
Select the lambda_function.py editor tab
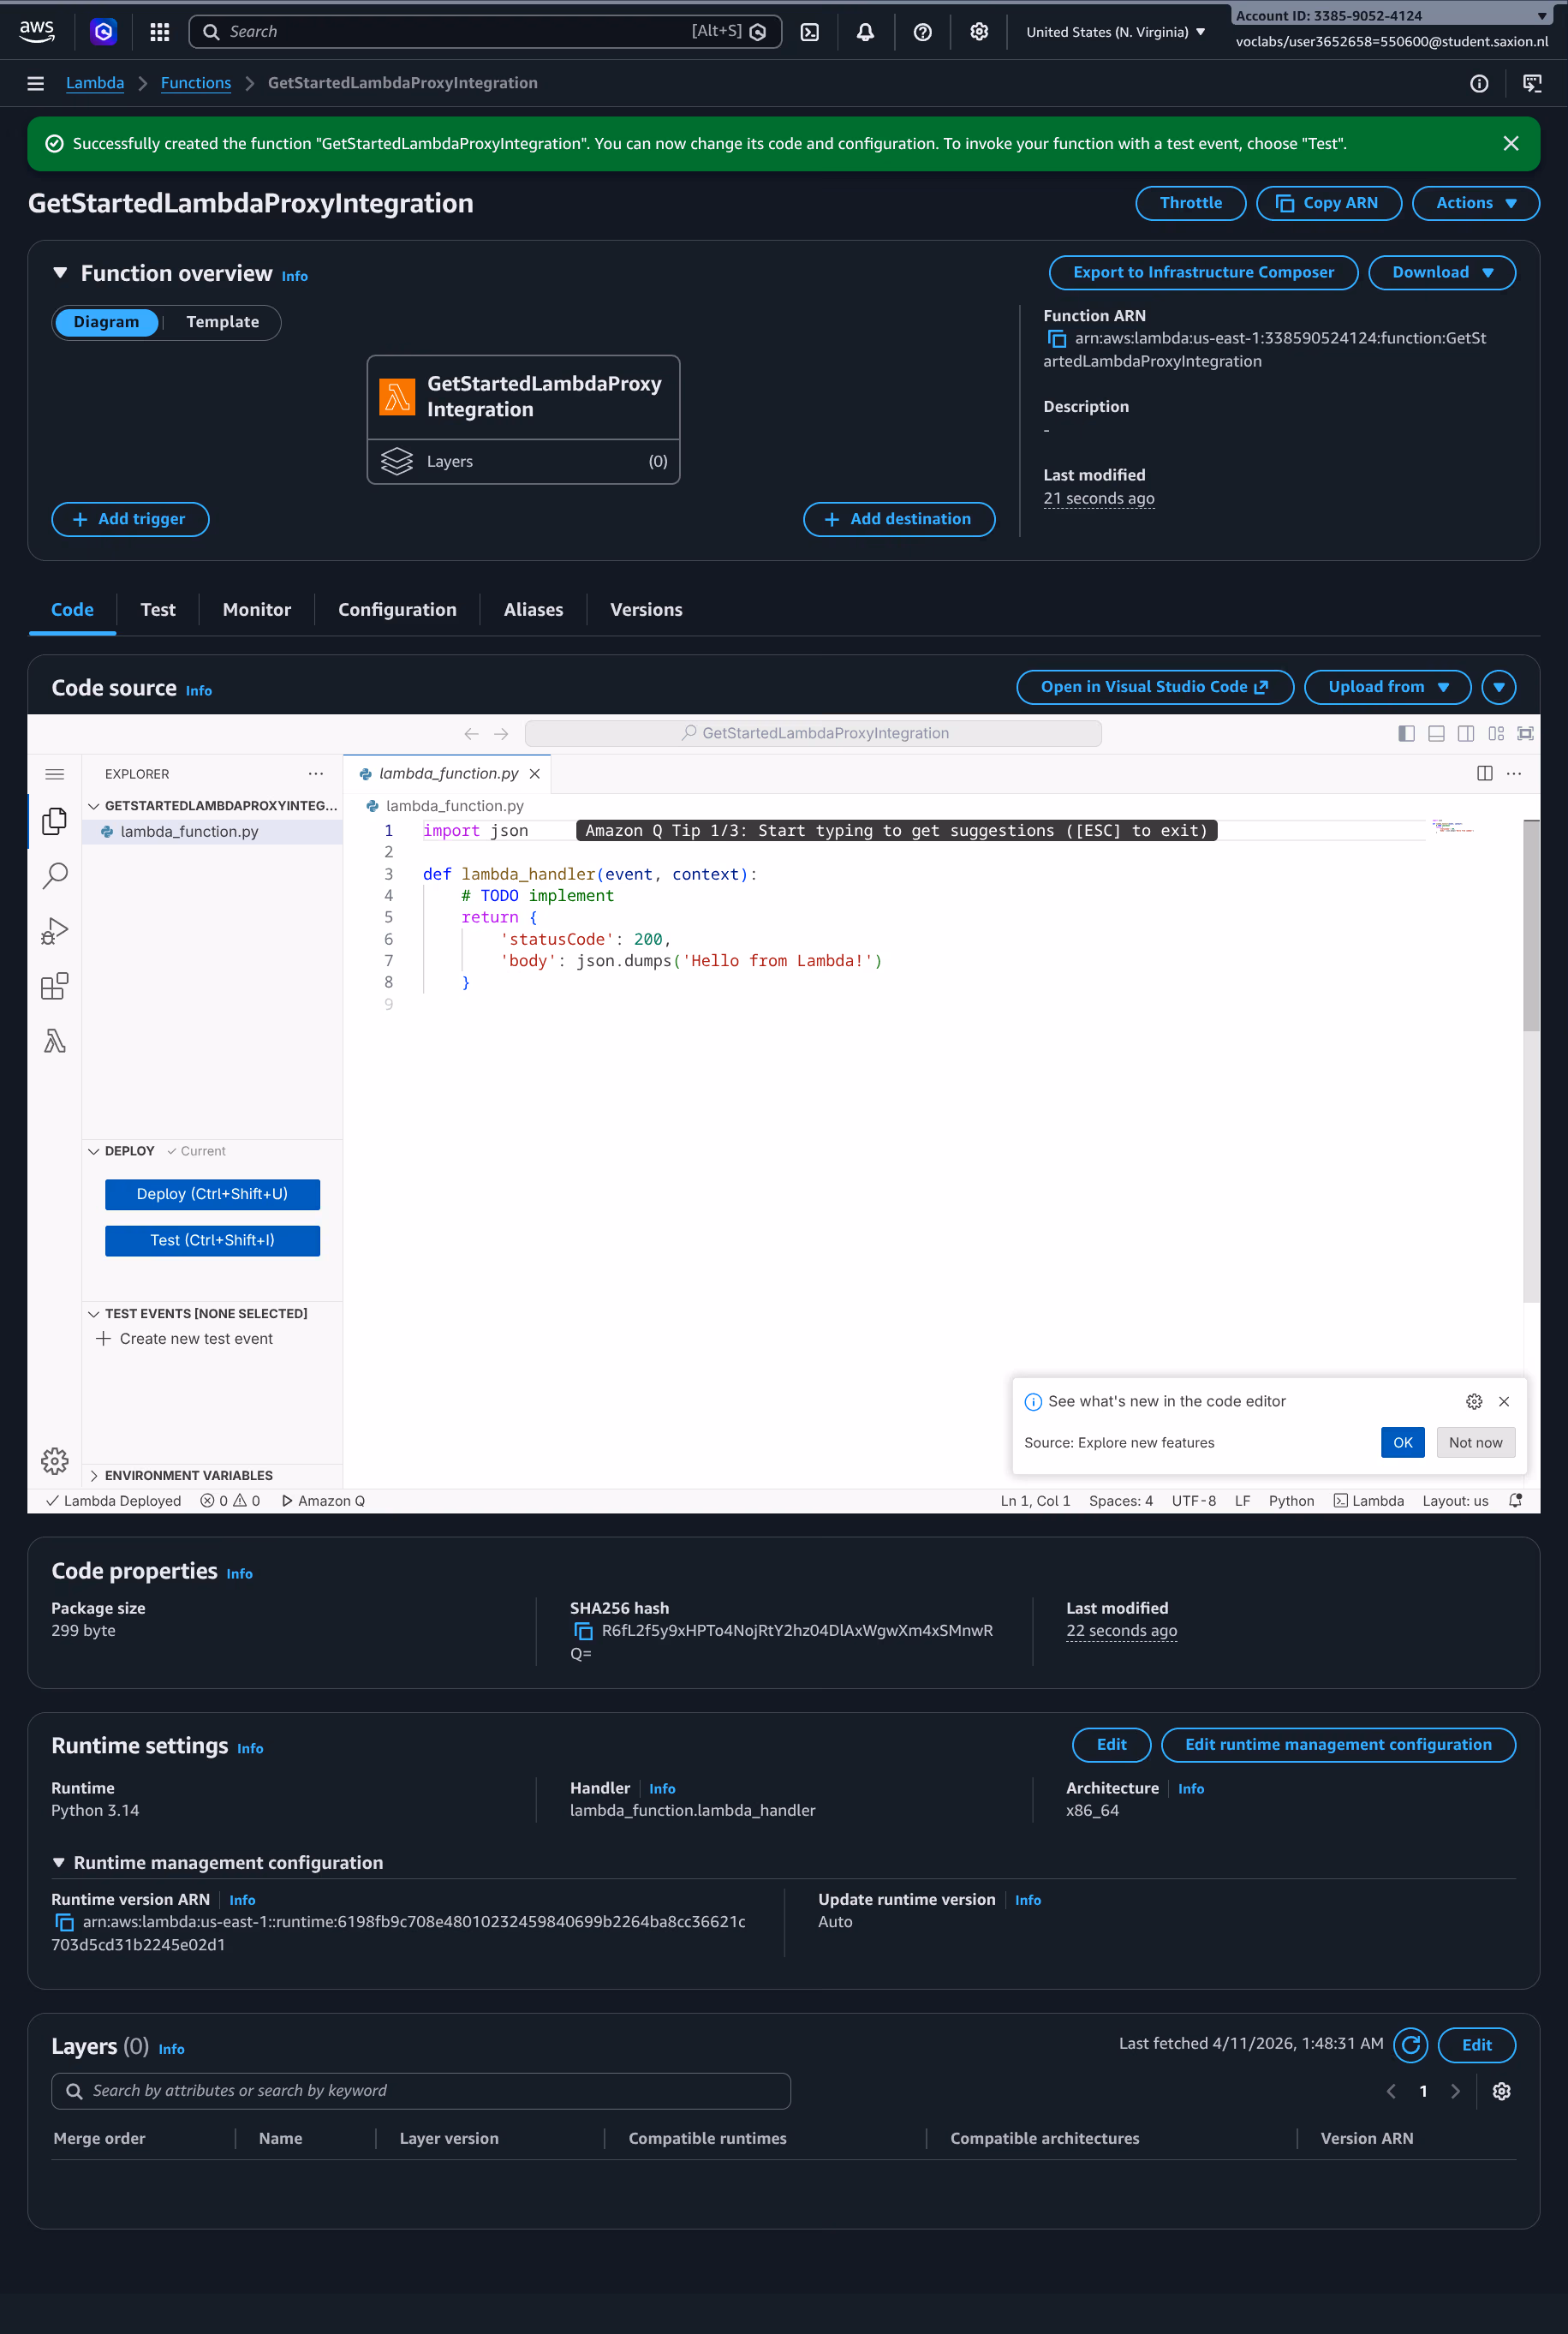448,774
